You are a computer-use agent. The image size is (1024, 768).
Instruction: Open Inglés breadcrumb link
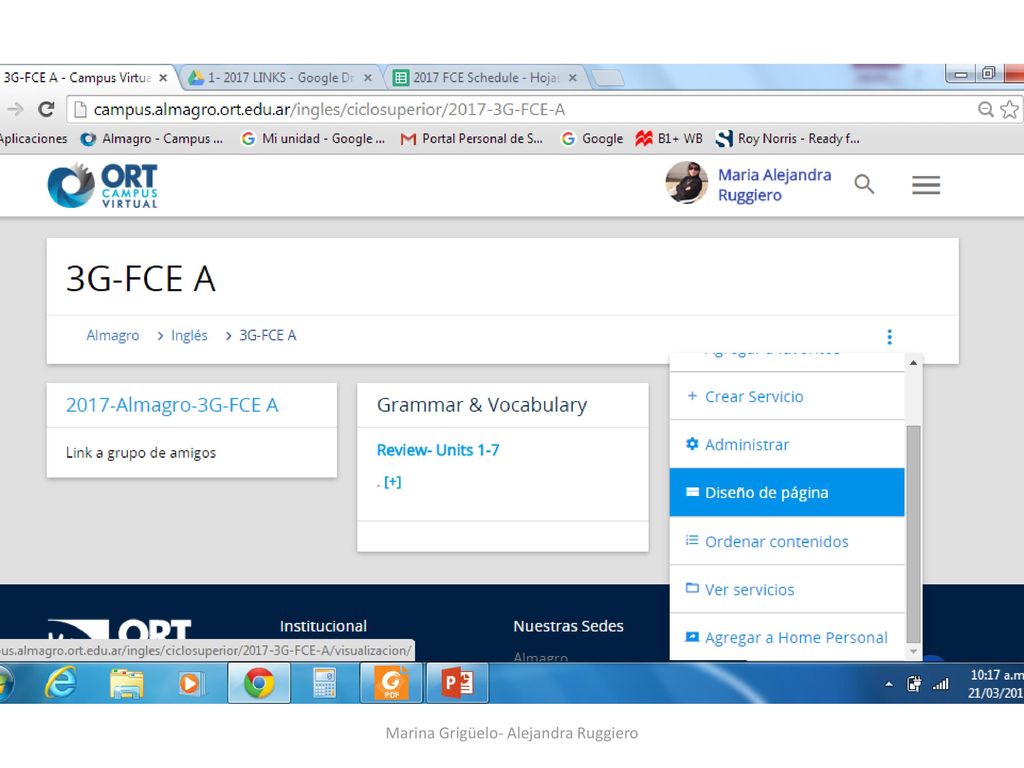point(189,335)
